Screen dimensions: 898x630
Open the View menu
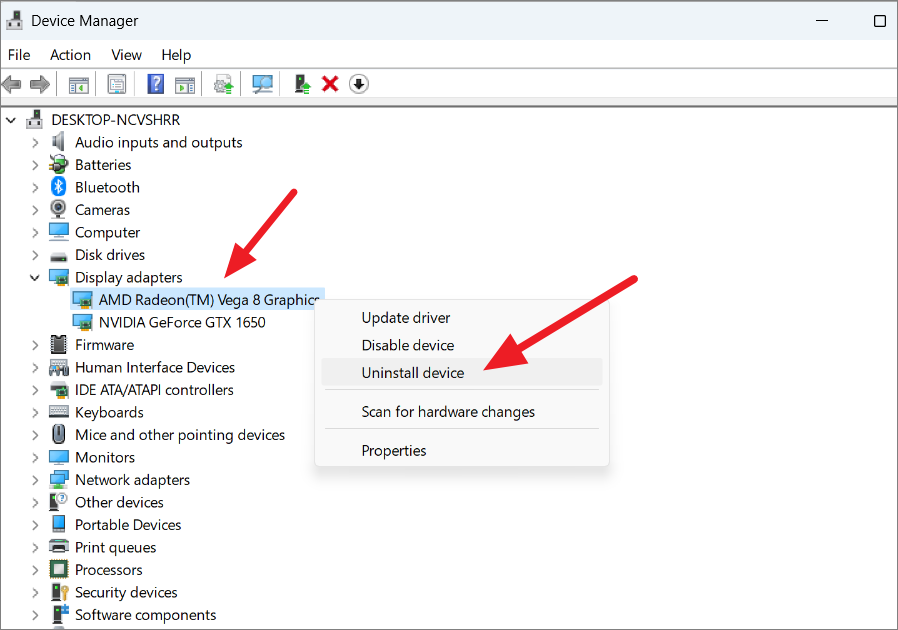[x=127, y=55]
